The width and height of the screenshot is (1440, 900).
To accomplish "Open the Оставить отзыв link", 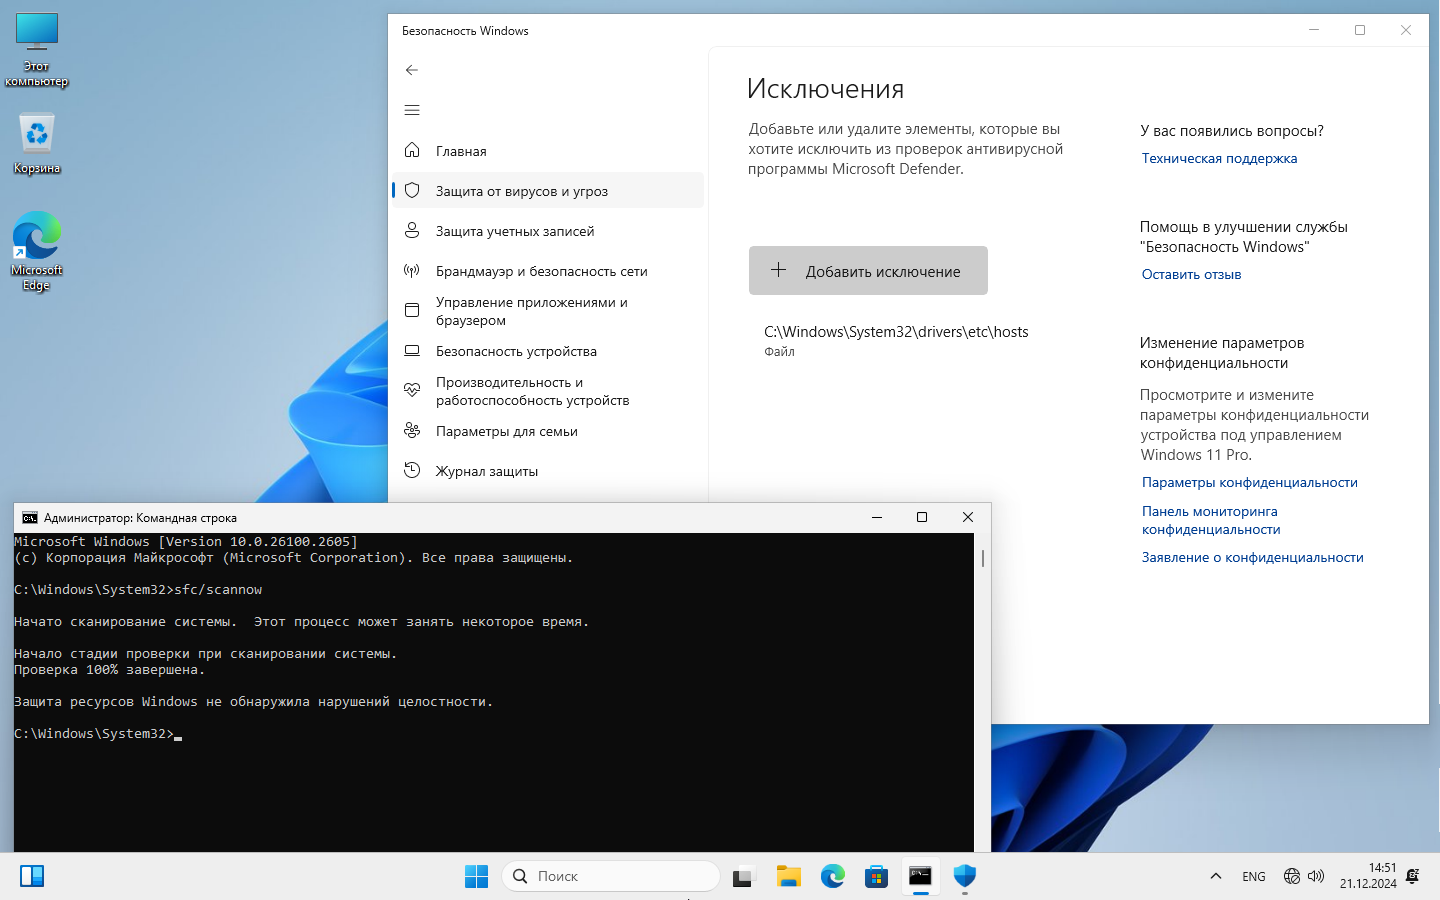I will click(x=1191, y=274).
